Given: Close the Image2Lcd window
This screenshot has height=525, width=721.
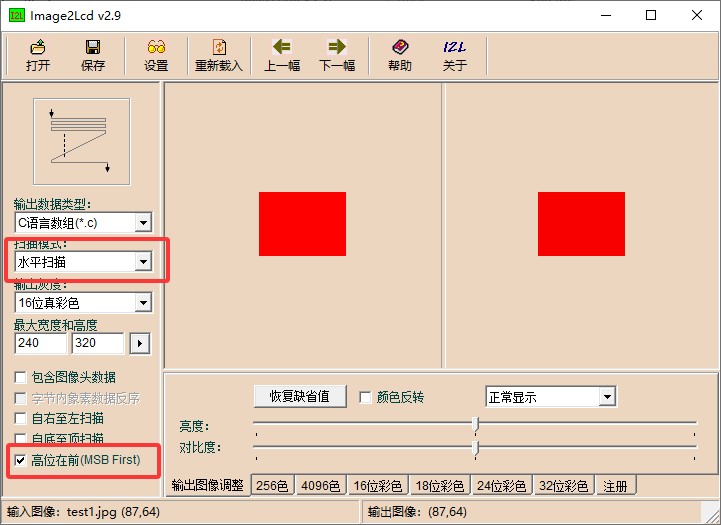Looking at the screenshot, I should click(697, 15).
